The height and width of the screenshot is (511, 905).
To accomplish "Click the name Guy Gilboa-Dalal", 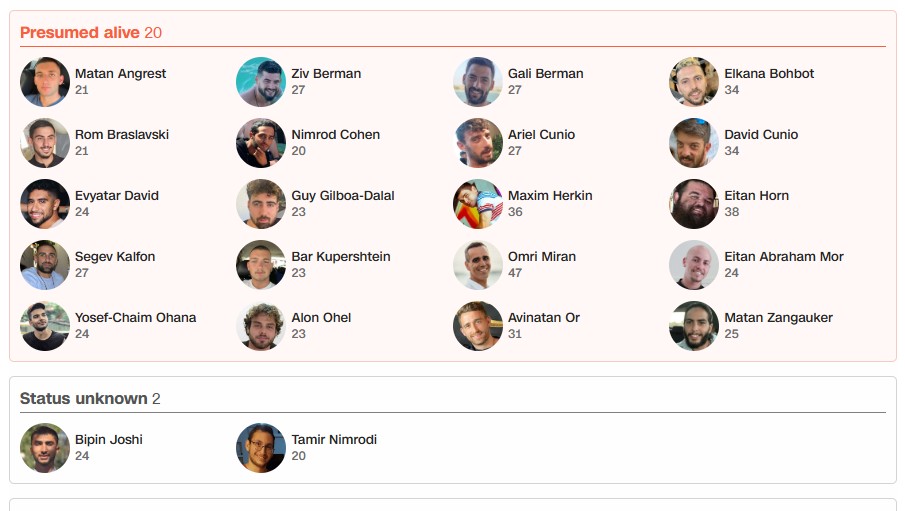I will click(343, 196).
